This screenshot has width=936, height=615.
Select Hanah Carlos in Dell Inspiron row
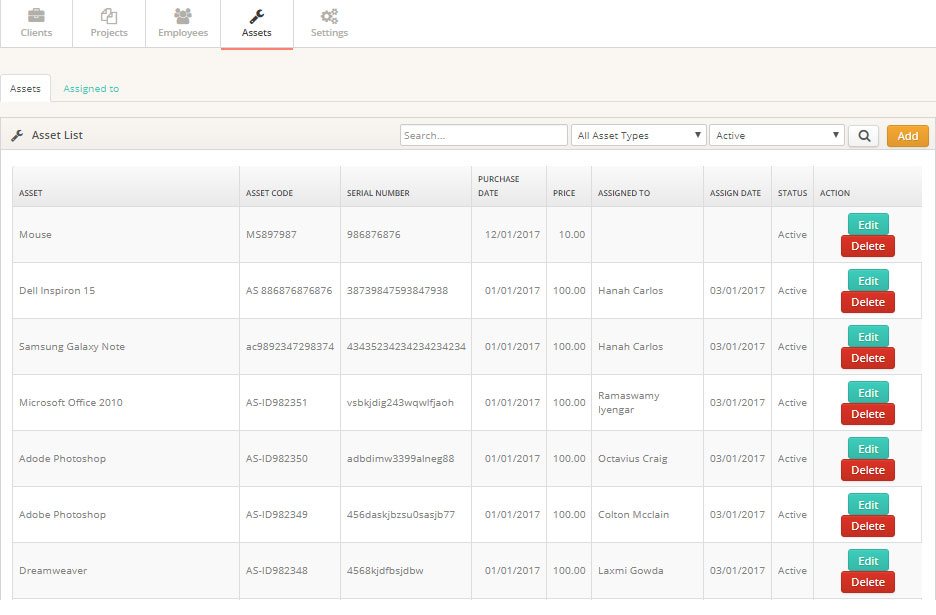(632, 290)
